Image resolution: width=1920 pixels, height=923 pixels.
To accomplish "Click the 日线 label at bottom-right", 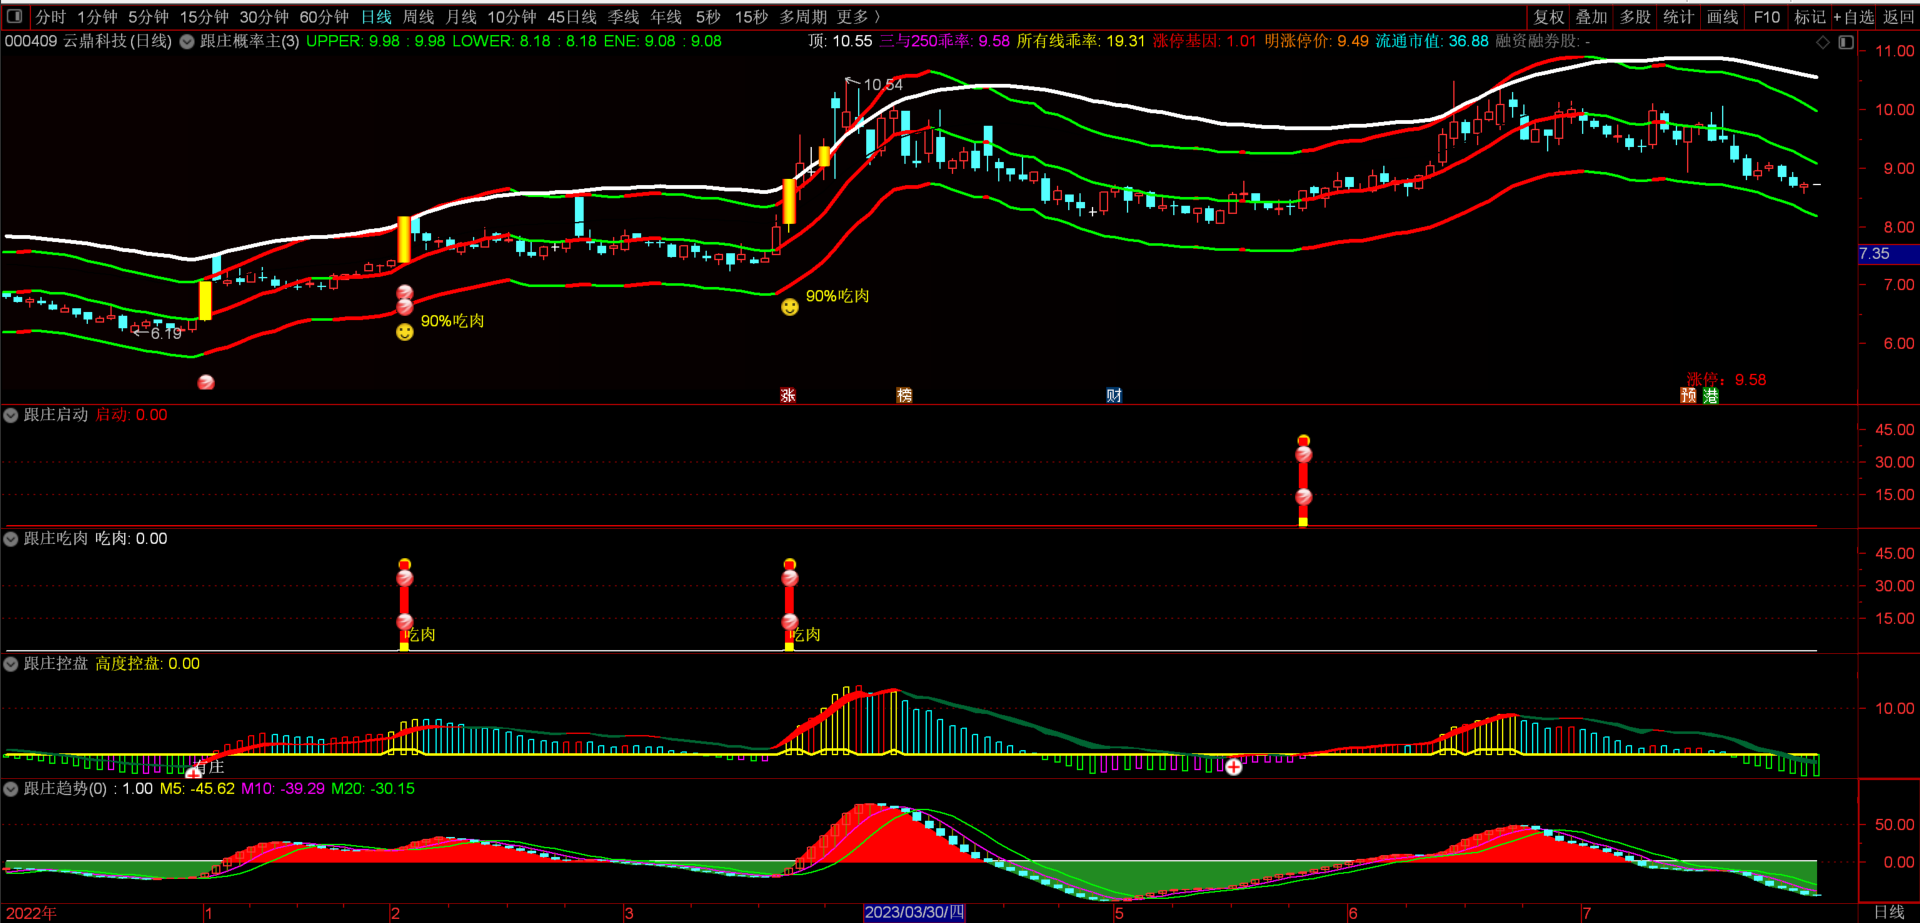I will point(1889,912).
